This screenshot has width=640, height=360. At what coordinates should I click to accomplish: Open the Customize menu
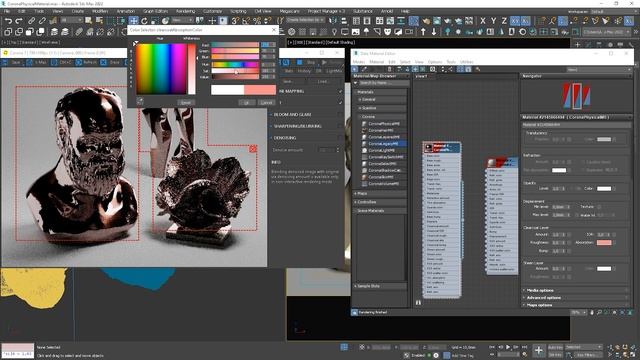click(x=213, y=11)
